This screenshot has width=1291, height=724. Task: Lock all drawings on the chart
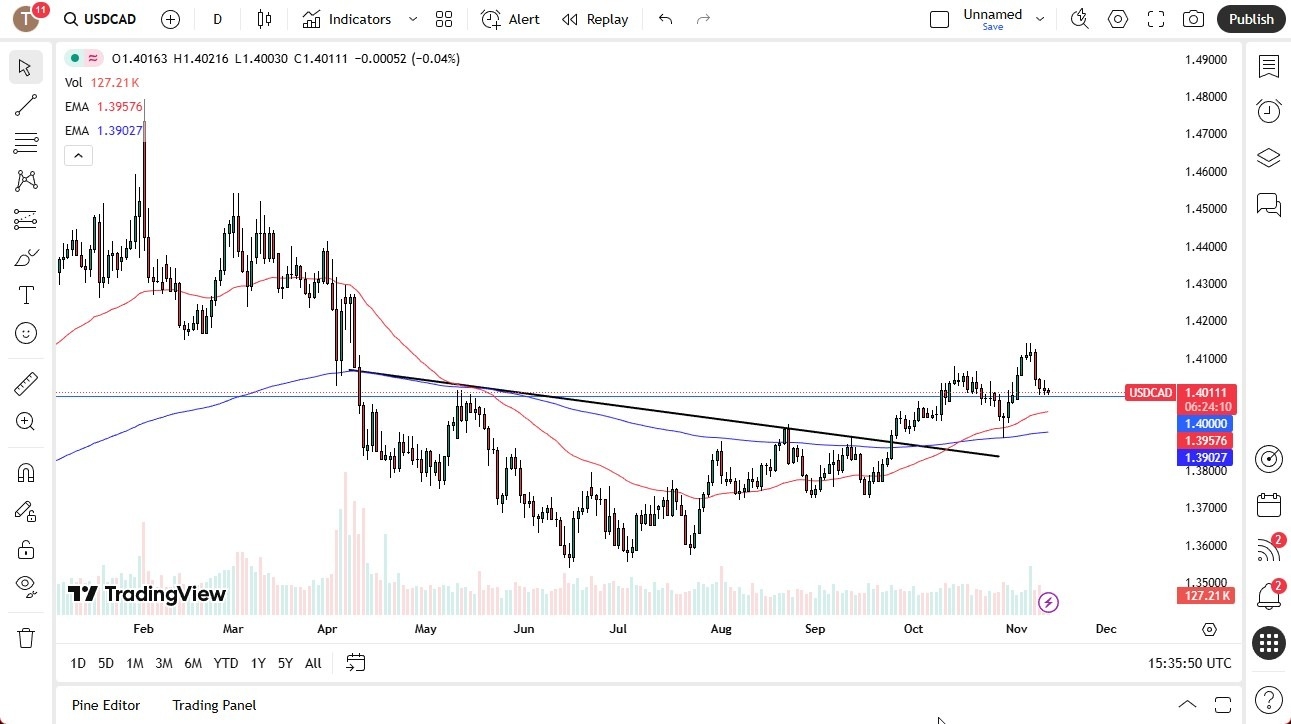26,549
